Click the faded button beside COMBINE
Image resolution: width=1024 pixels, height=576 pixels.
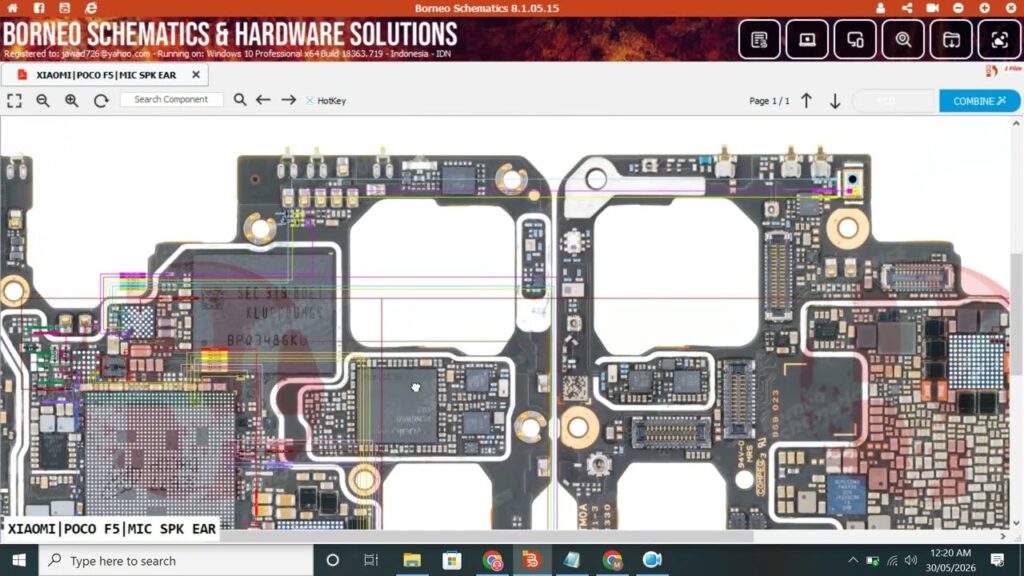893,101
